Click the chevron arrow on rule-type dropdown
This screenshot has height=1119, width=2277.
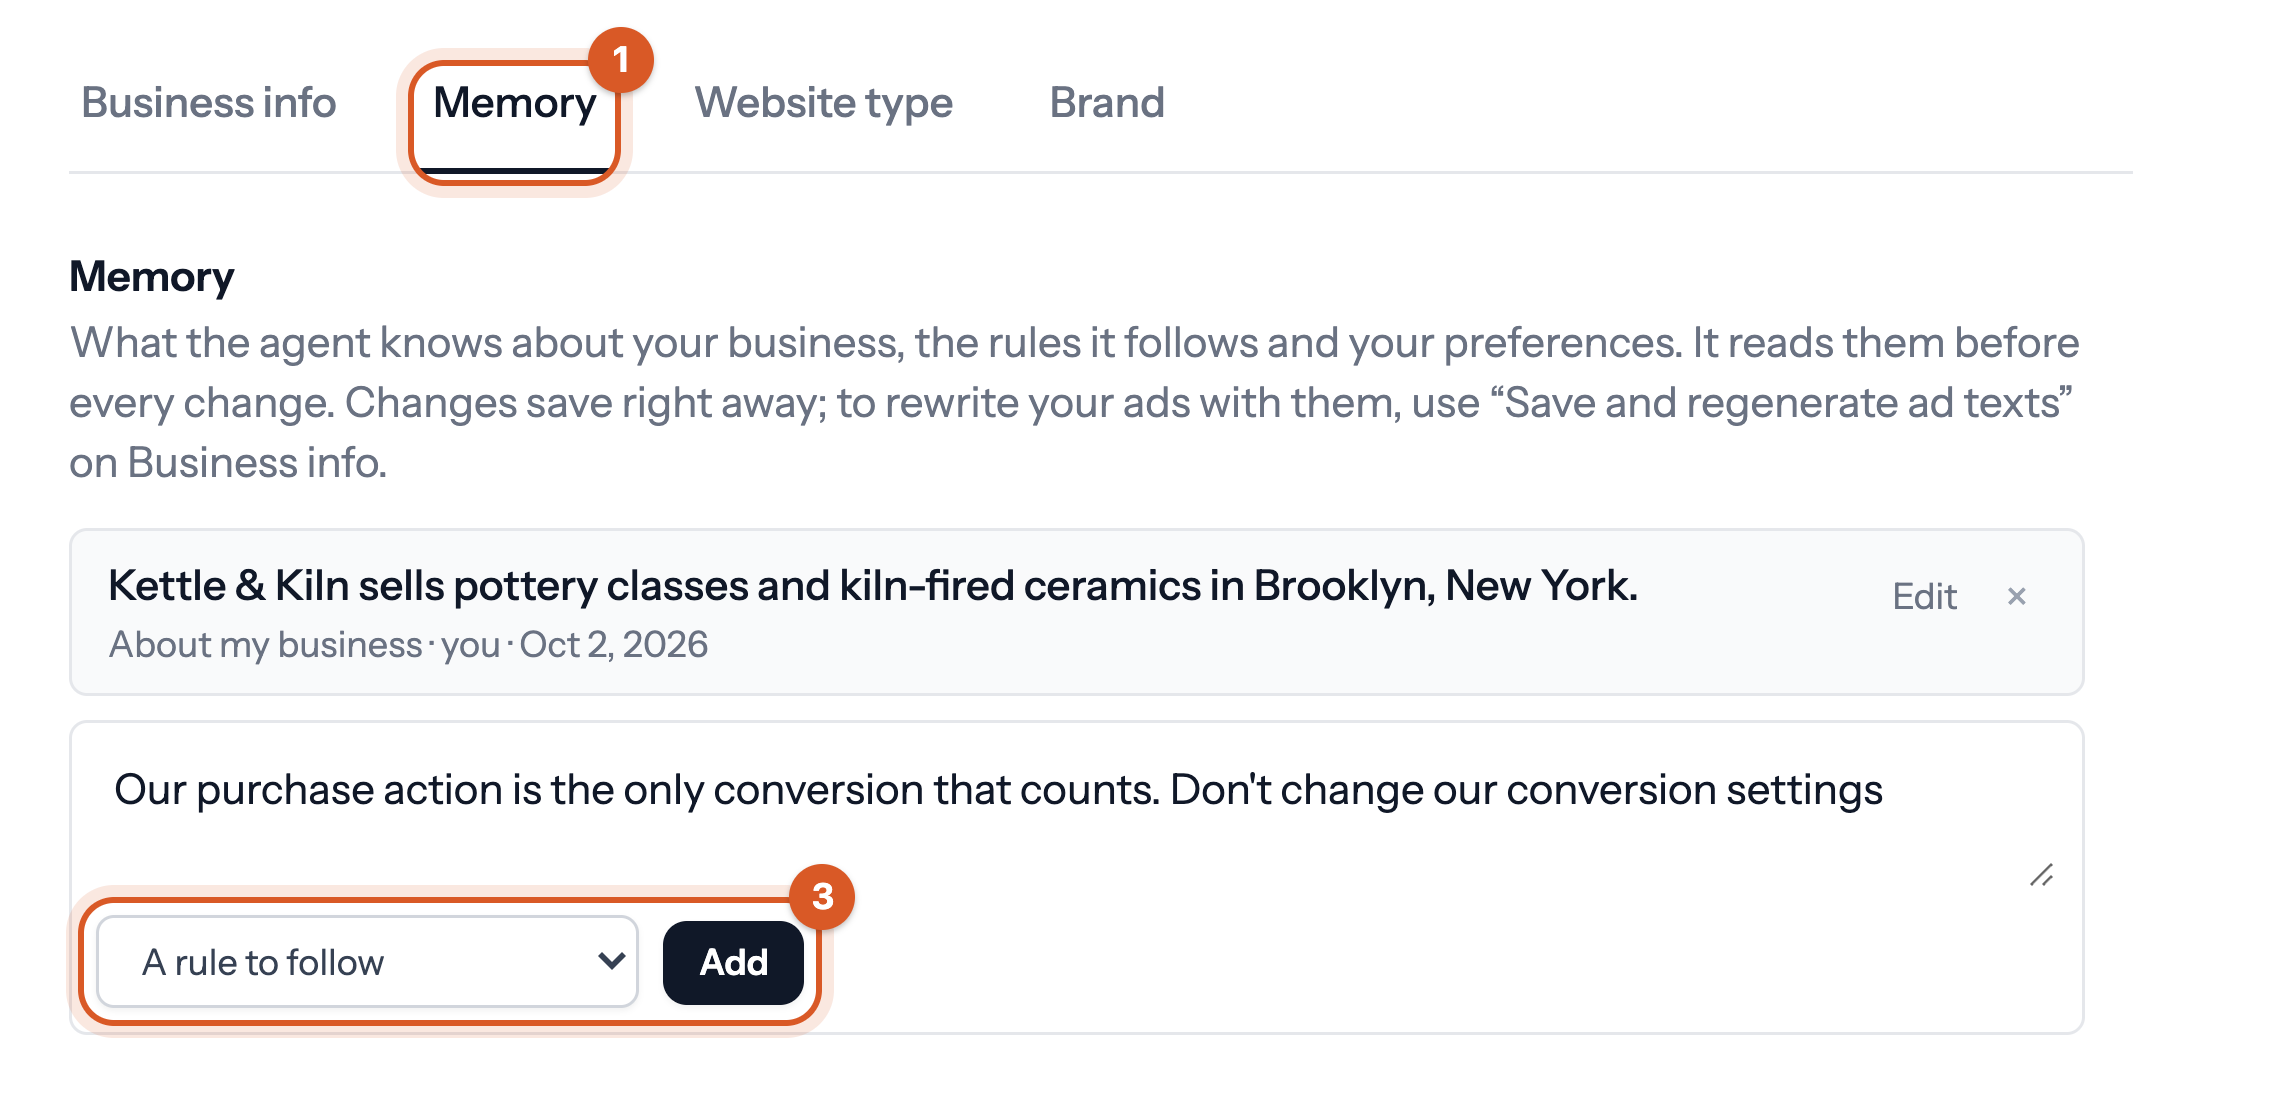coord(611,961)
